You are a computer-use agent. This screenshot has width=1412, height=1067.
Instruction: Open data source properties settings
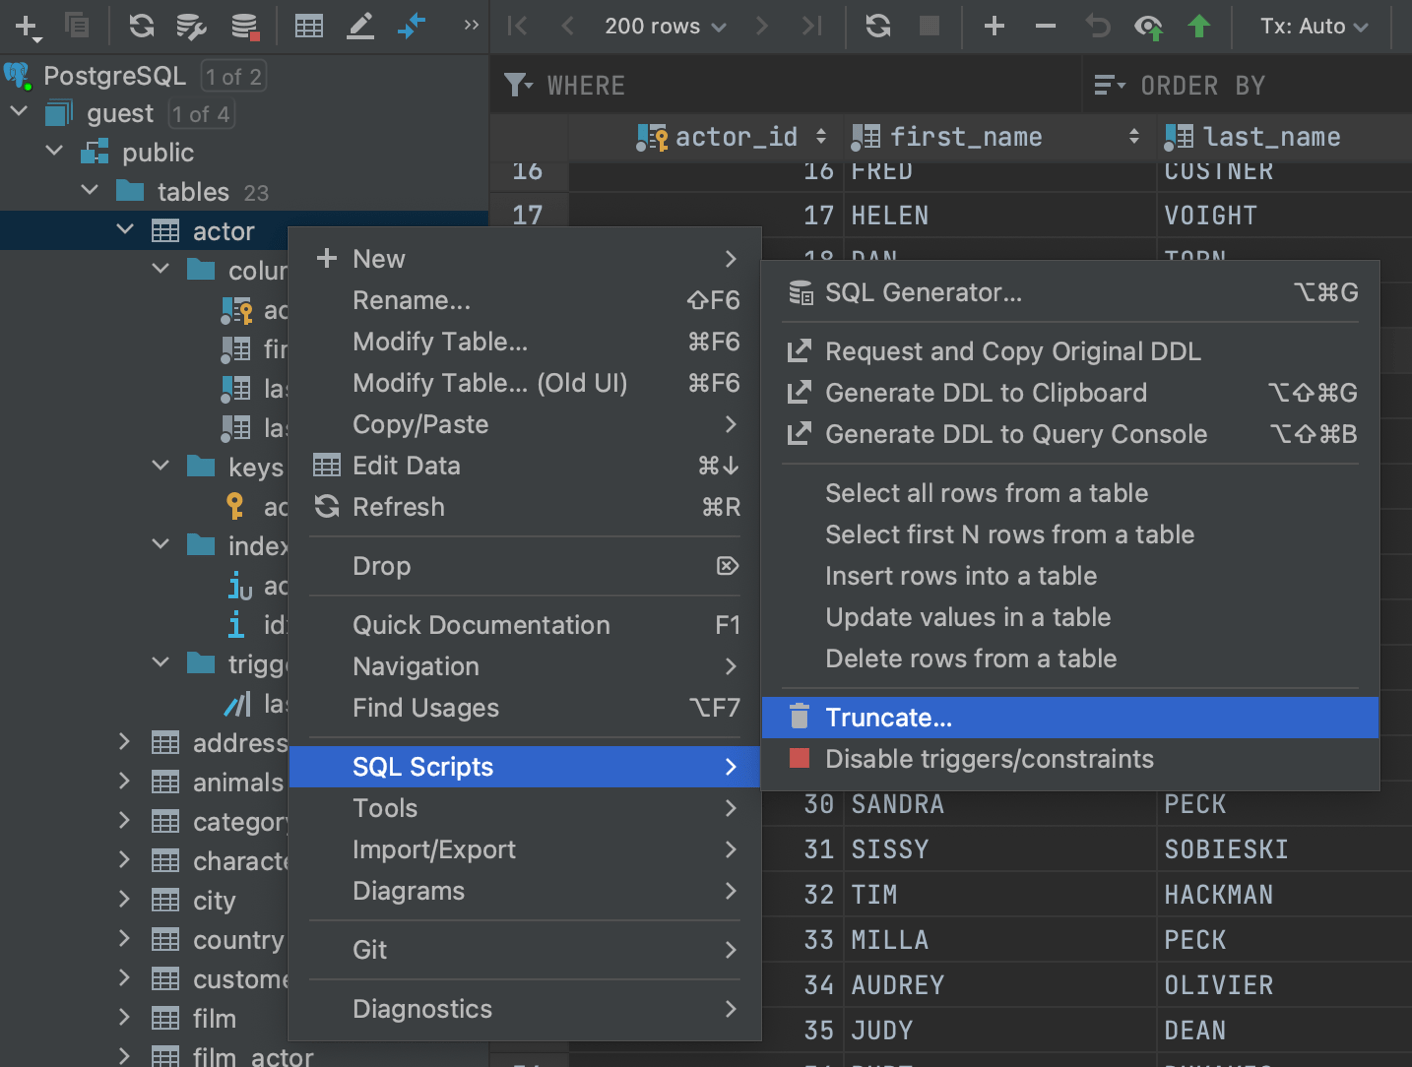coord(191,26)
